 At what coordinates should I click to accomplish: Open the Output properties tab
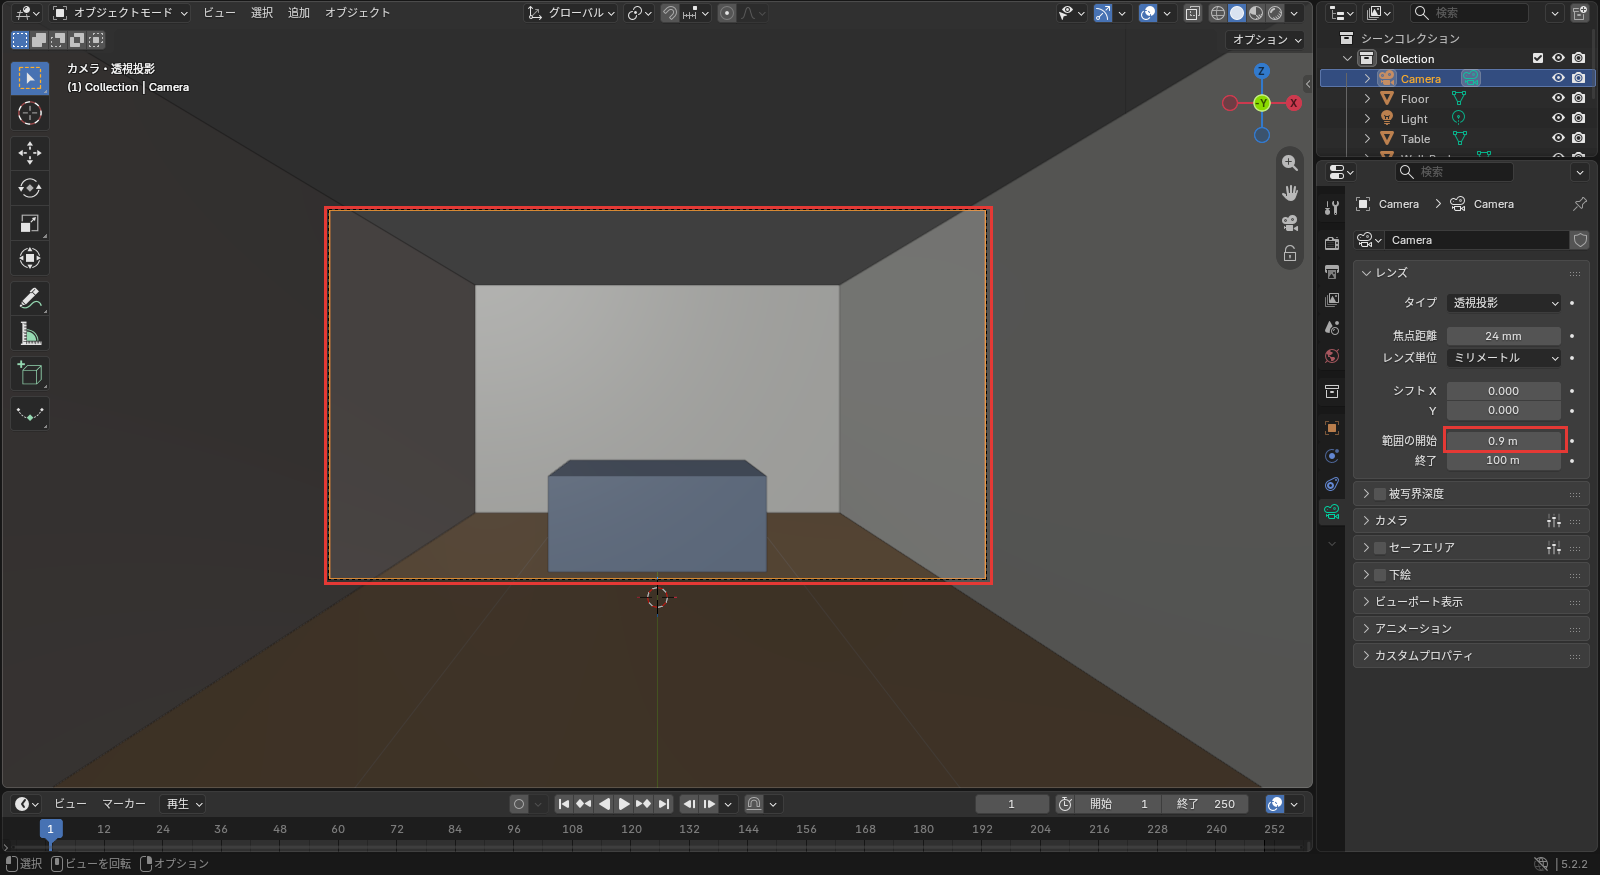pyautogui.click(x=1332, y=272)
